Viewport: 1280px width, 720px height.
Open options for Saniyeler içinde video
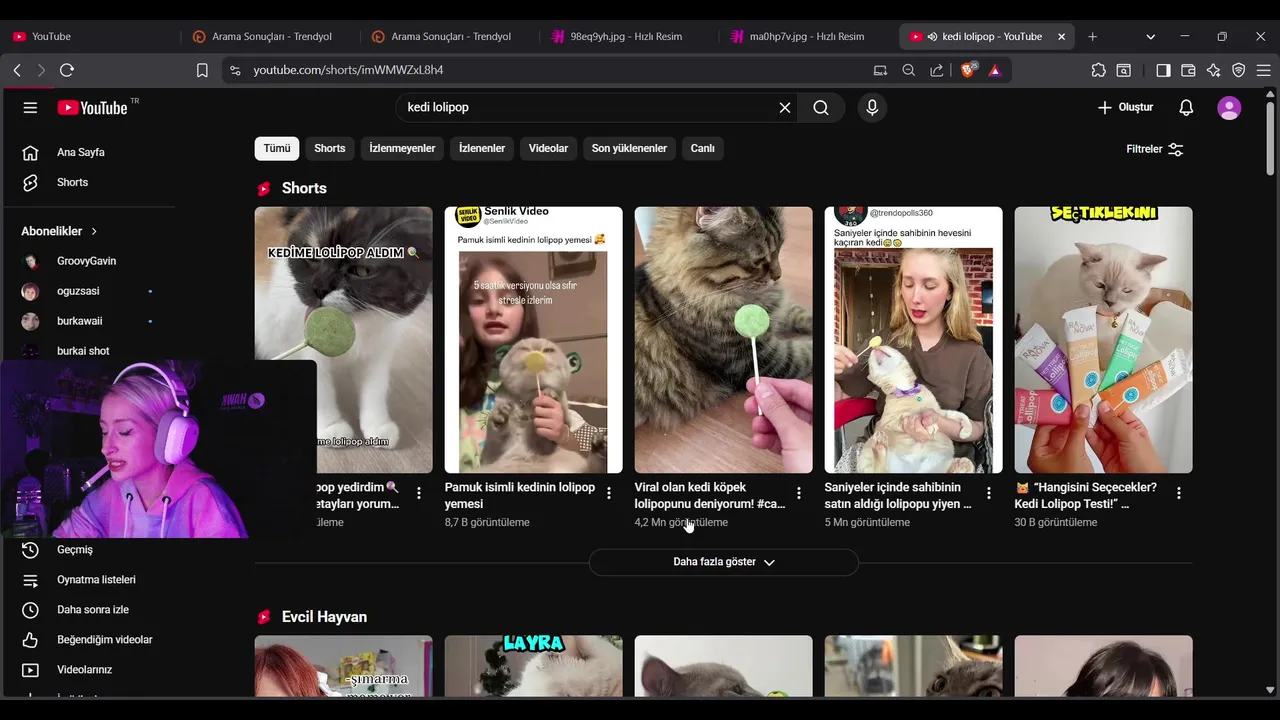[x=989, y=493]
